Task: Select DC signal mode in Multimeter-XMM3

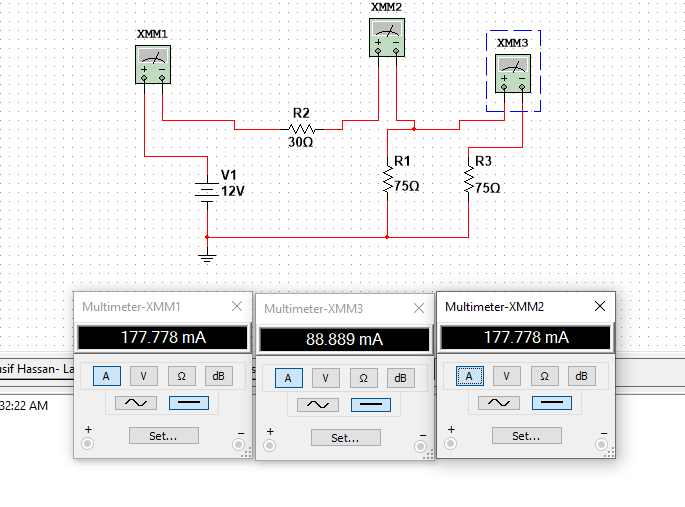Action: [x=371, y=405]
